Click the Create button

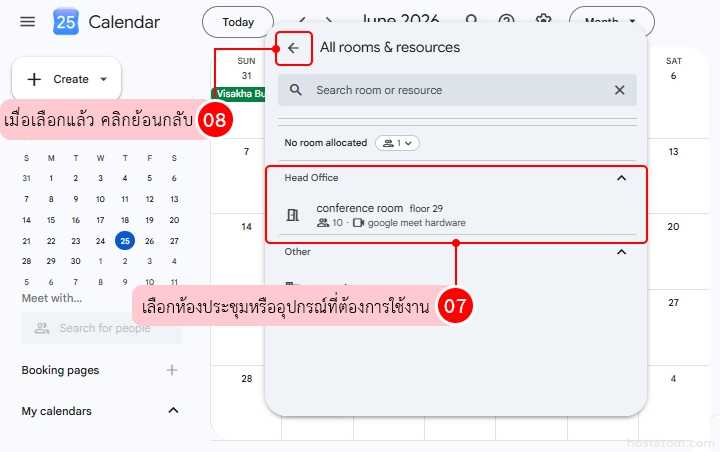(67, 79)
